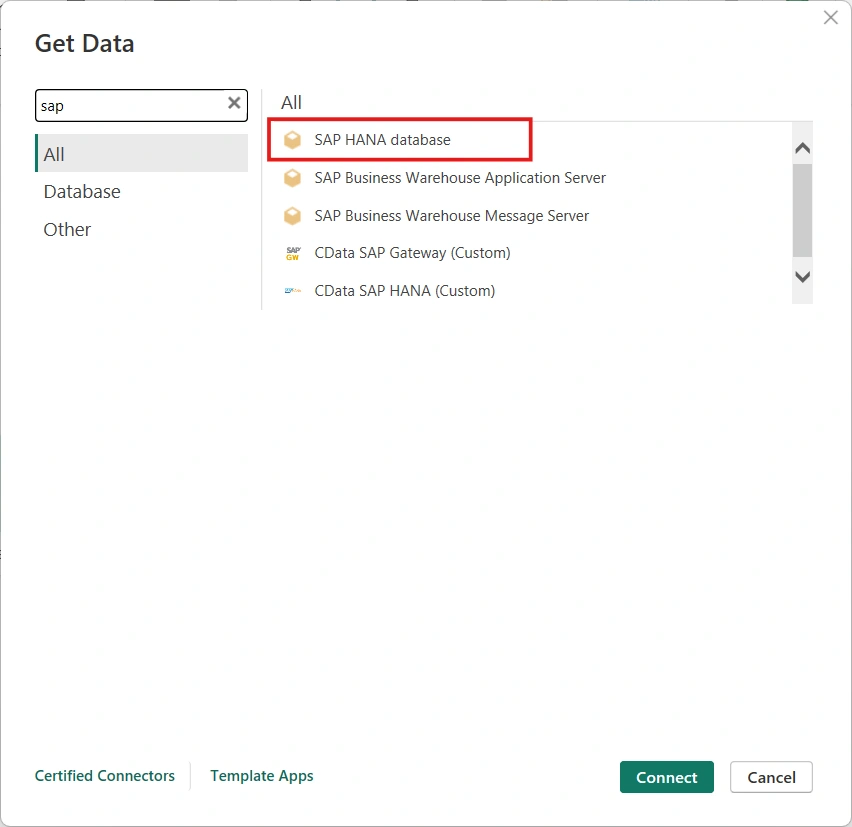Screen dimensions: 852x827
Task: Open the Template Apps link
Action: [262, 775]
